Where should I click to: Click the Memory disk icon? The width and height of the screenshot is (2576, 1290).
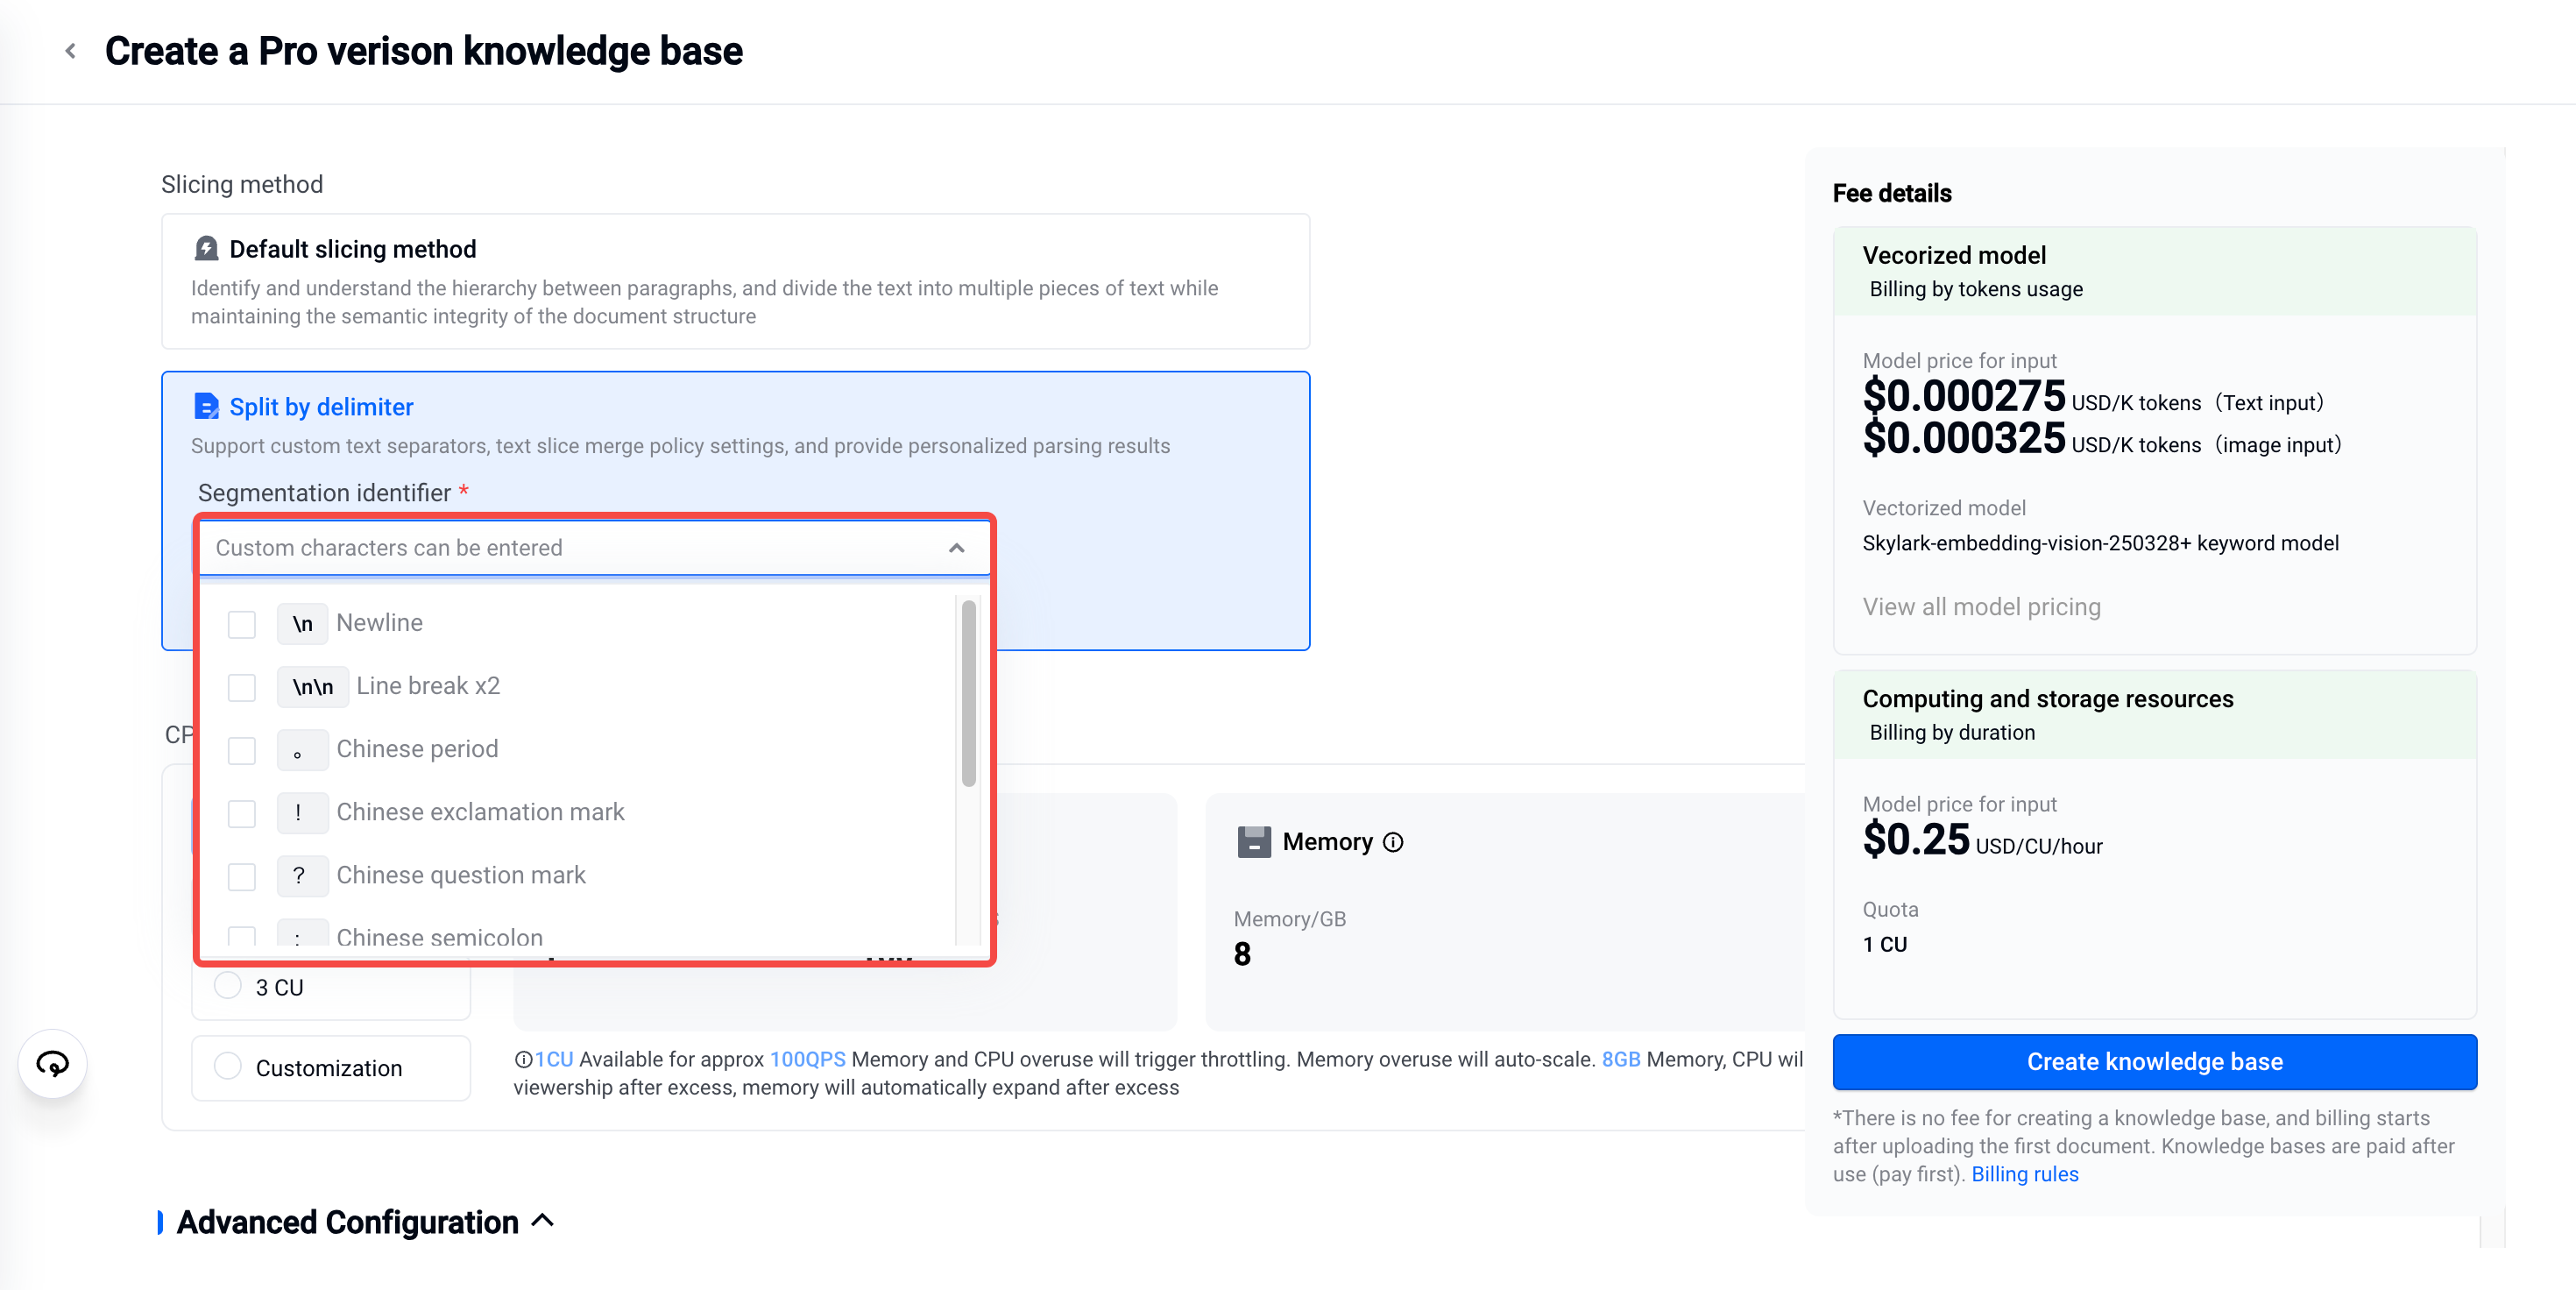click(1254, 842)
